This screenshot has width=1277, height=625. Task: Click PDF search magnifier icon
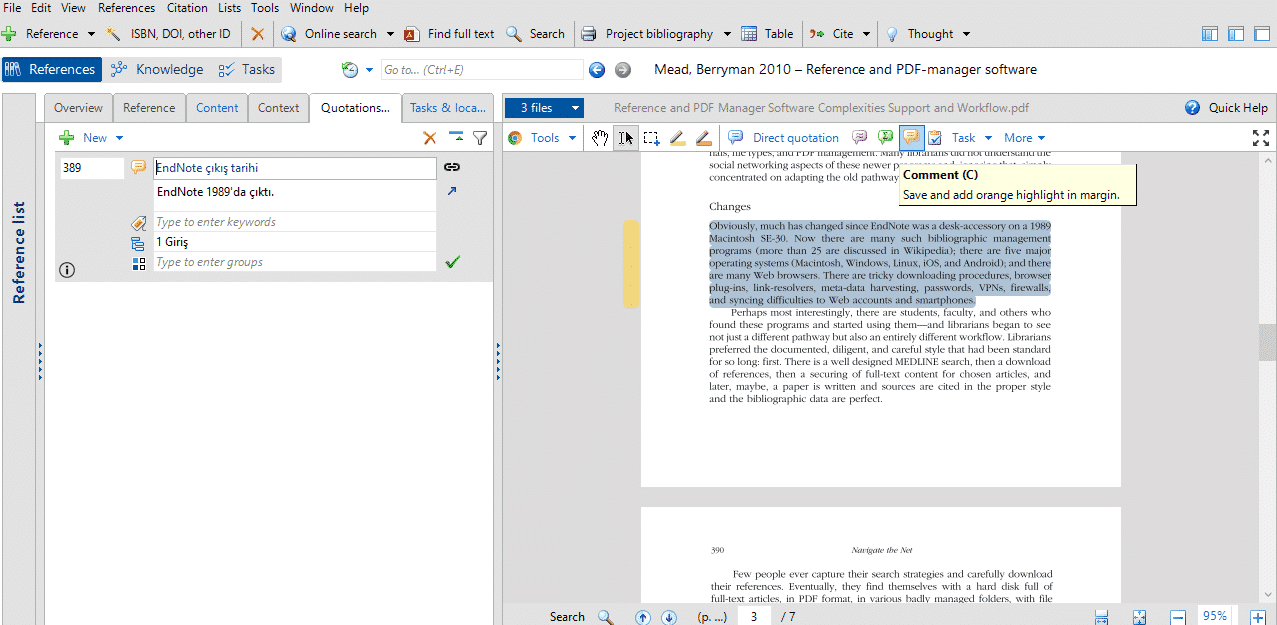click(606, 617)
